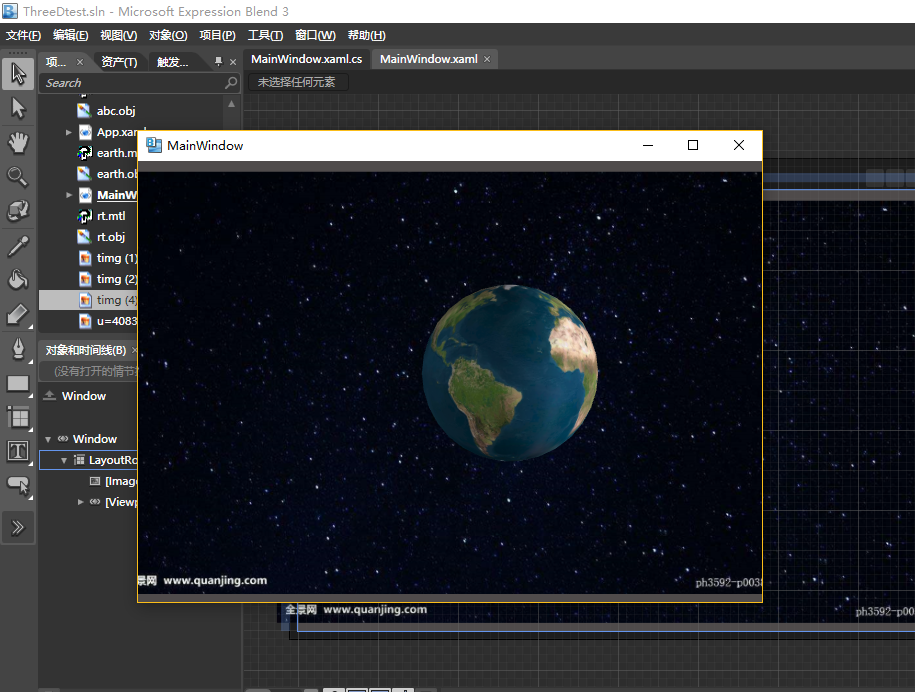
Task: Open the MainWindow.xaml.cs document tab
Action: 306,59
